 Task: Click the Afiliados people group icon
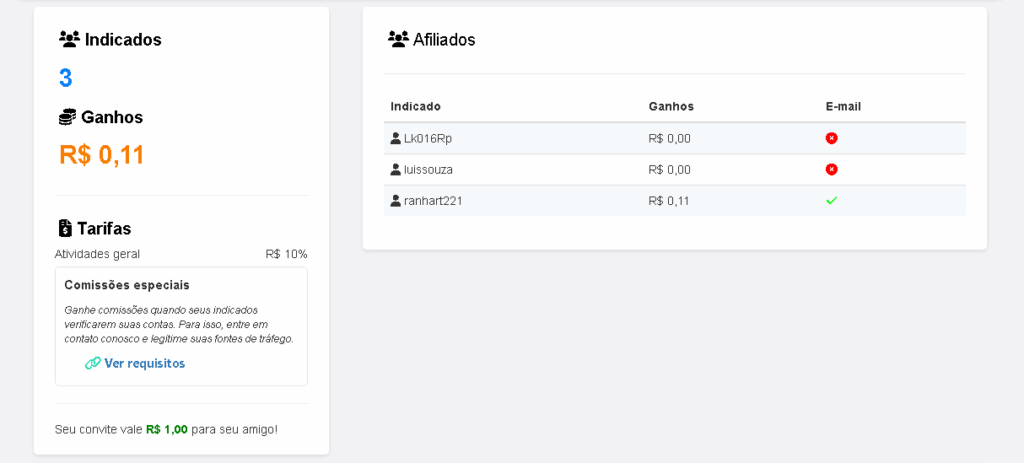(398, 39)
